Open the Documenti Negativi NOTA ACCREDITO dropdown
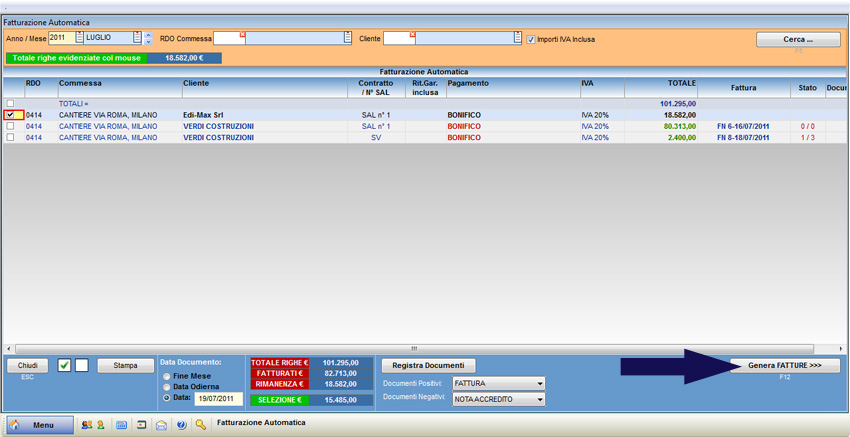Viewport: 850px width, 437px height. [x=540, y=400]
